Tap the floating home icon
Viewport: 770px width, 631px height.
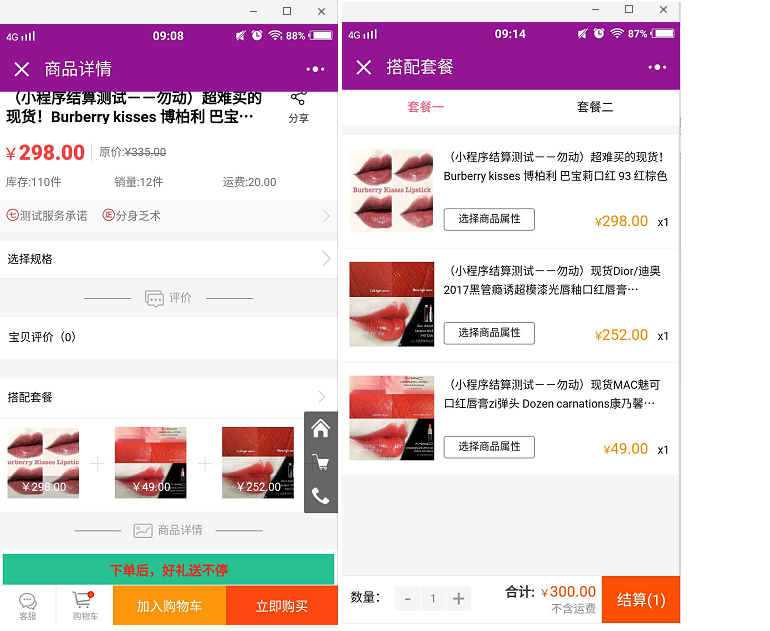(321, 428)
